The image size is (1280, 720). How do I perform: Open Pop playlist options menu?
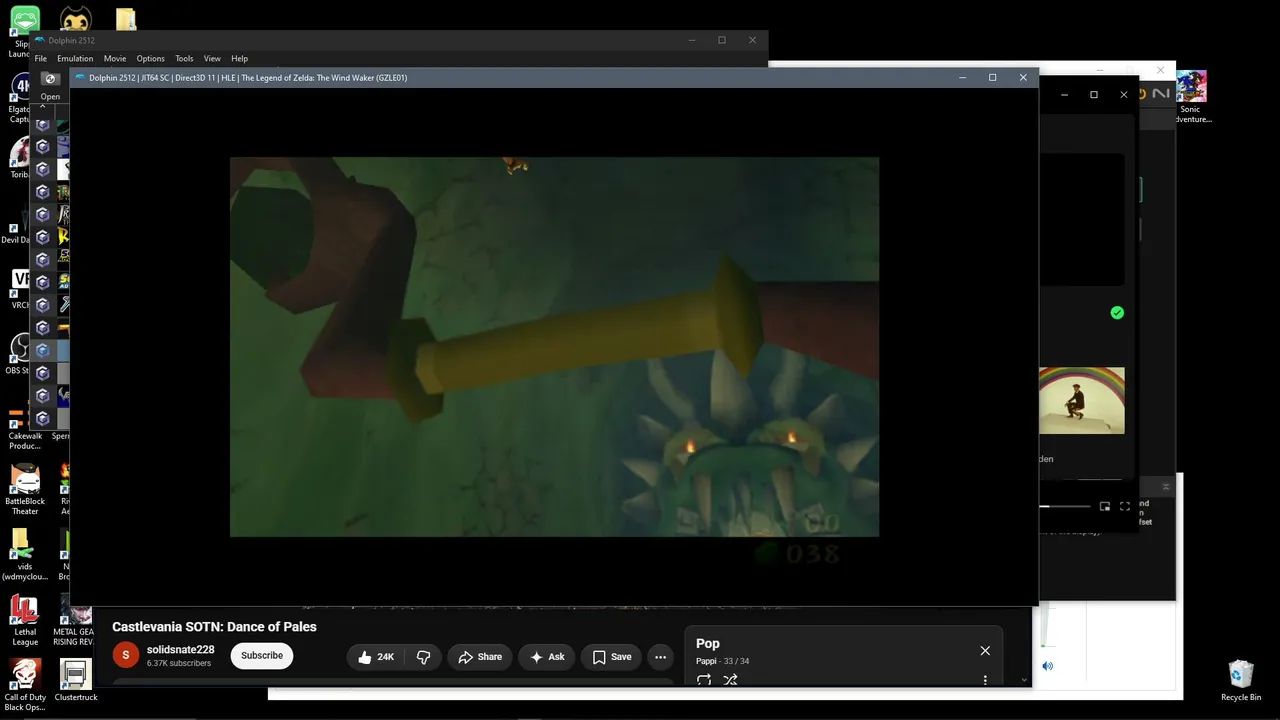point(985,680)
